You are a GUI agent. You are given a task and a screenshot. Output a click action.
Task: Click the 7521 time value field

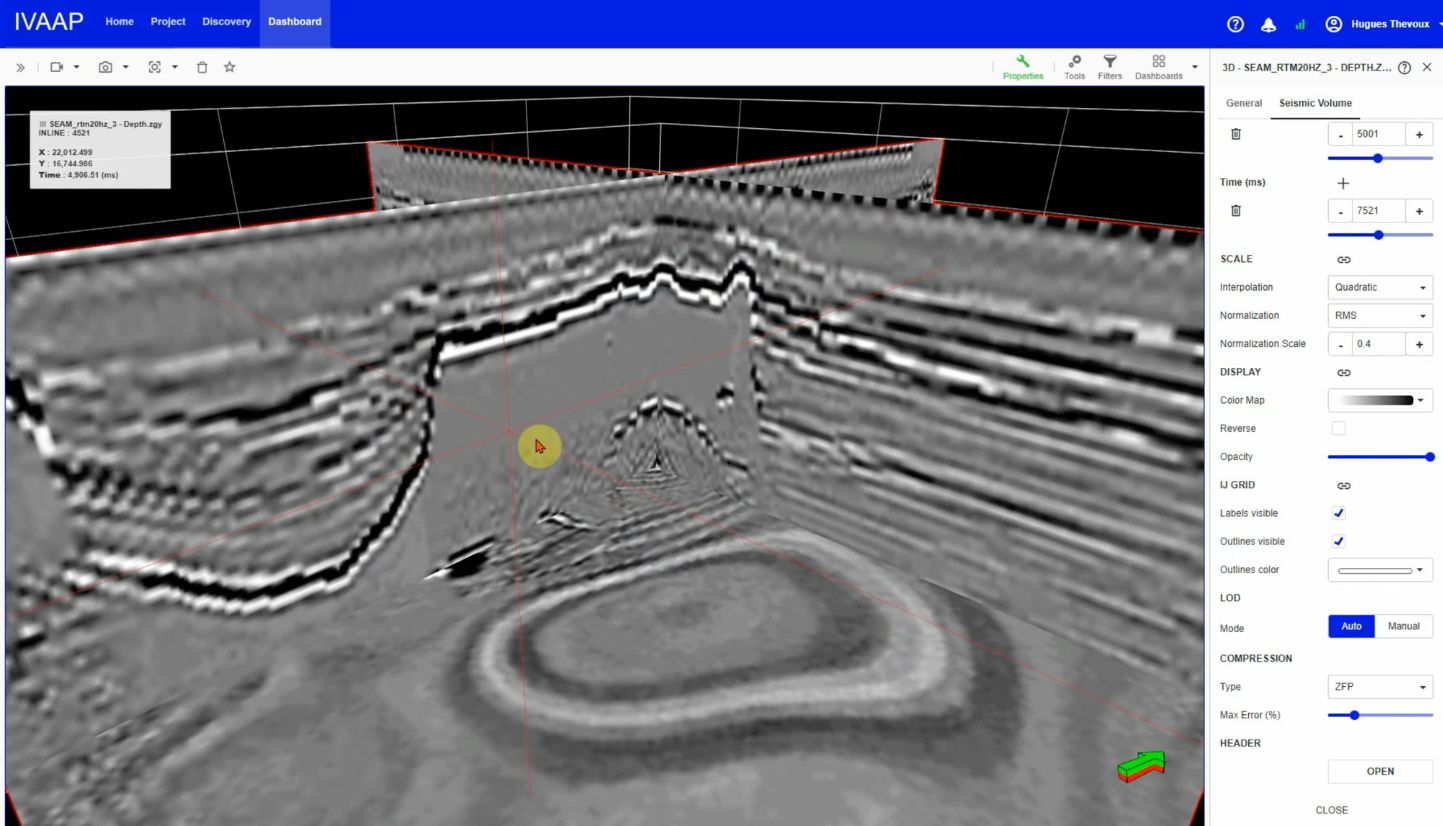(1378, 211)
